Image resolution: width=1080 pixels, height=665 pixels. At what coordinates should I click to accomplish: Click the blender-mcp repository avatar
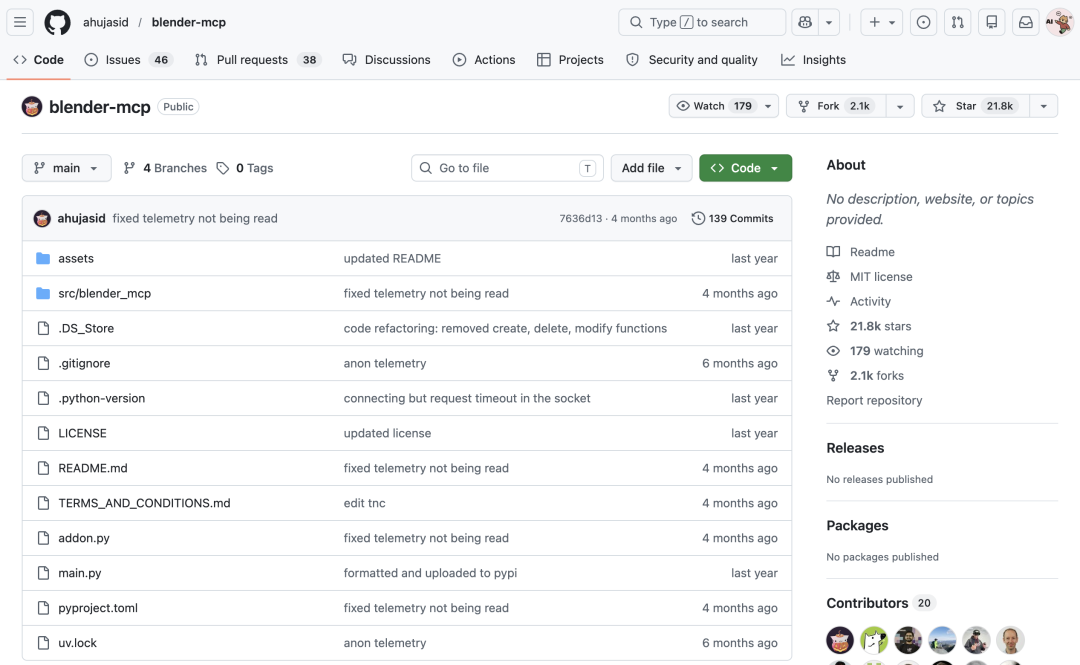point(32,107)
